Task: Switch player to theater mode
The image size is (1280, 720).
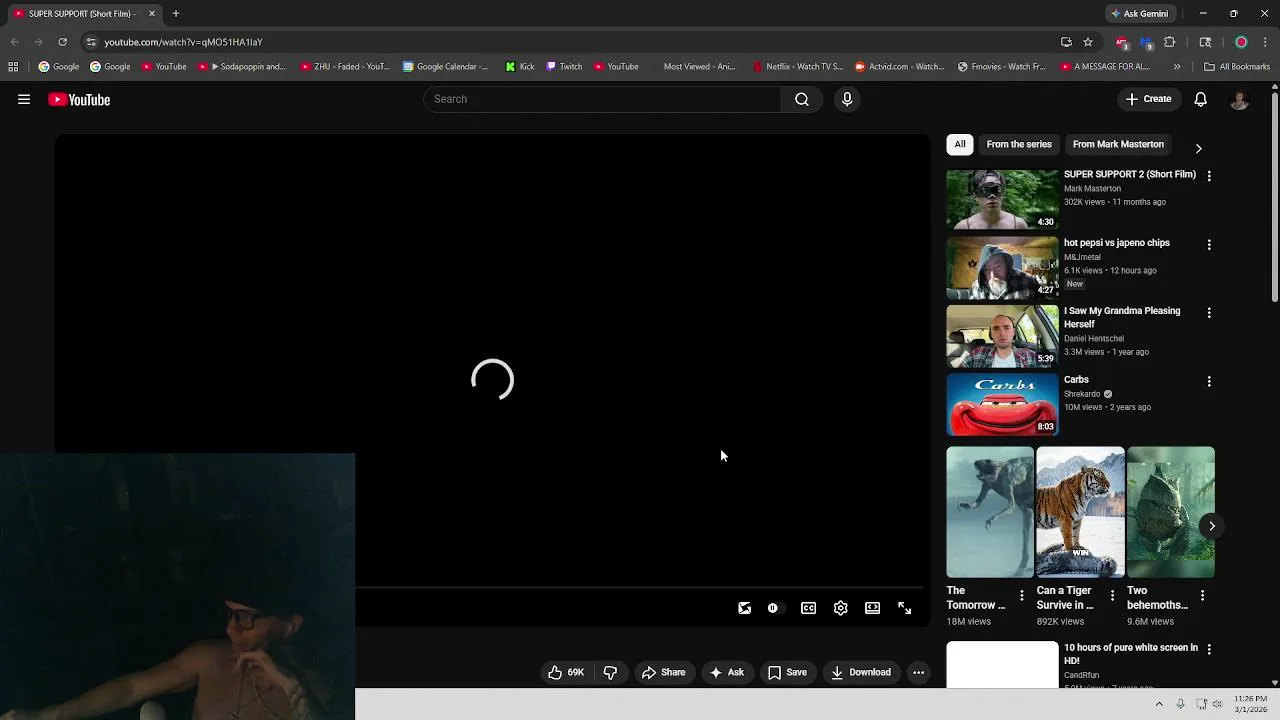Action: (873, 608)
